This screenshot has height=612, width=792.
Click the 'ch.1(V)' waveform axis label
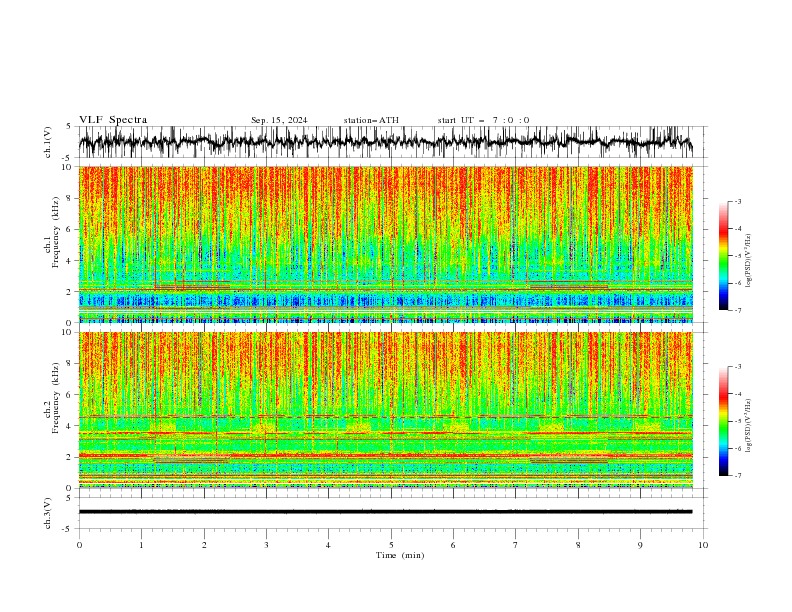click(x=48, y=142)
